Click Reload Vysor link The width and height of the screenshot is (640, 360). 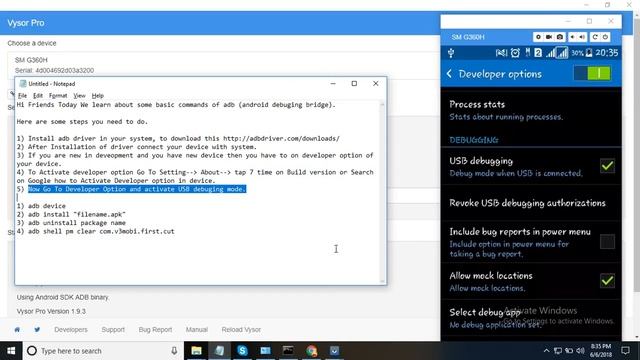(x=241, y=329)
